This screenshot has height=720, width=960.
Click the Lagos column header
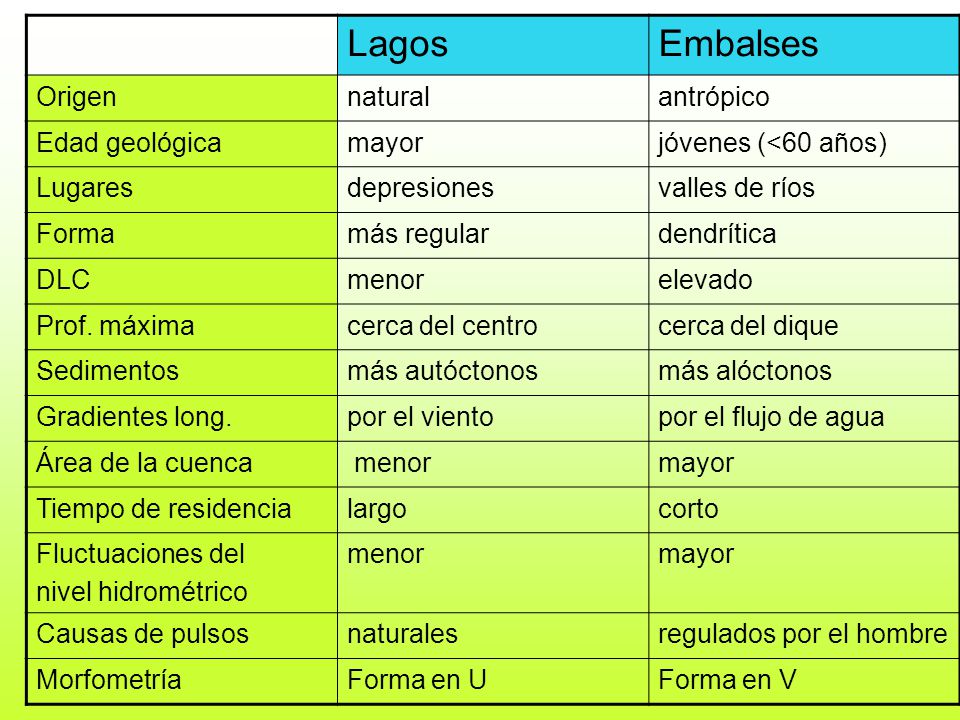pos(493,46)
